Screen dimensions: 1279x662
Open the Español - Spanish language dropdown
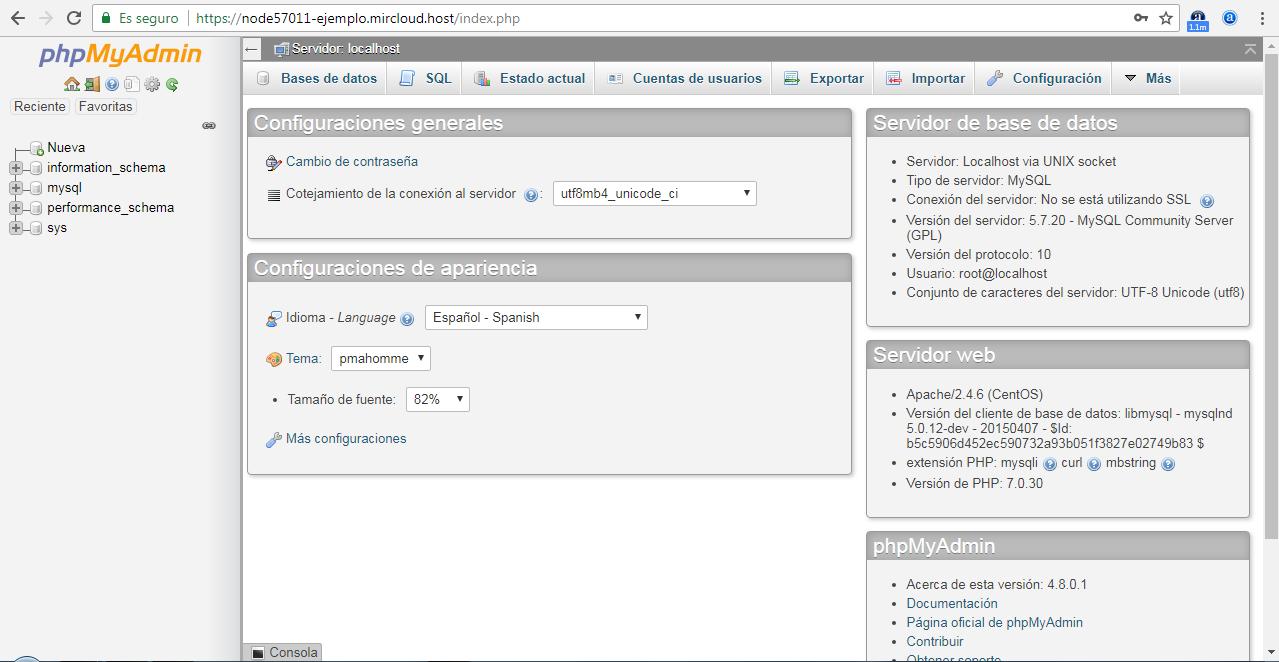(536, 318)
